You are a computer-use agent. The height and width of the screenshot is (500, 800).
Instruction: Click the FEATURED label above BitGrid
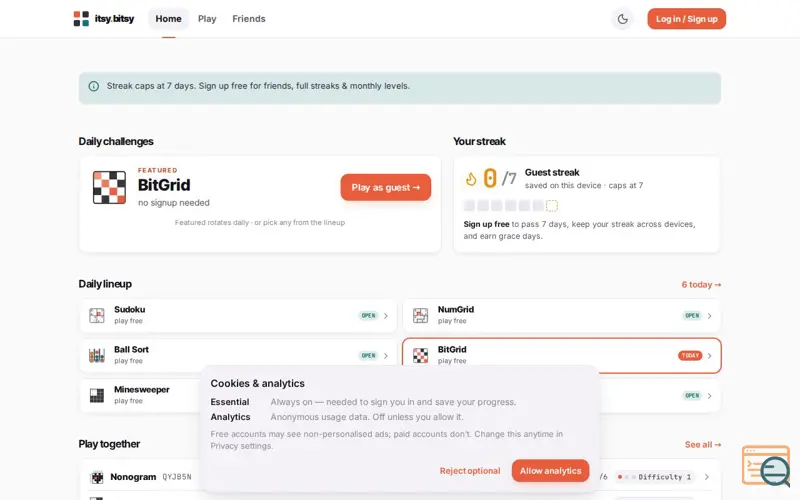pyautogui.click(x=158, y=170)
